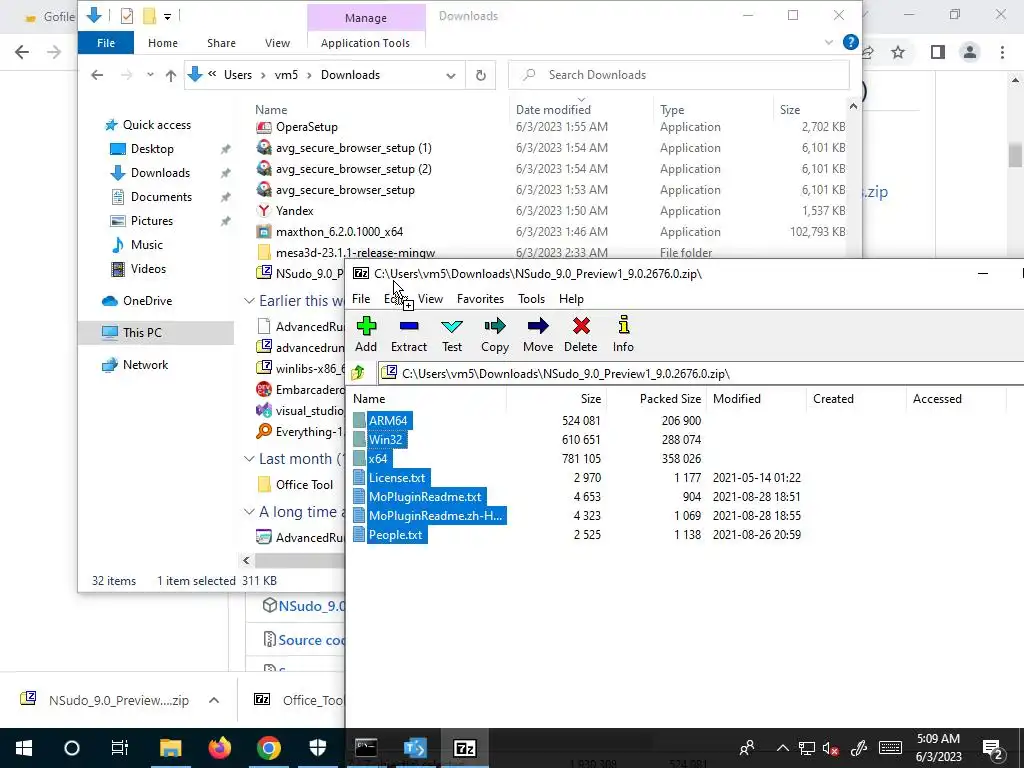Open Explorer help question mark icon
The width and height of the screenshot is (1024, 768).
point(850,42)
